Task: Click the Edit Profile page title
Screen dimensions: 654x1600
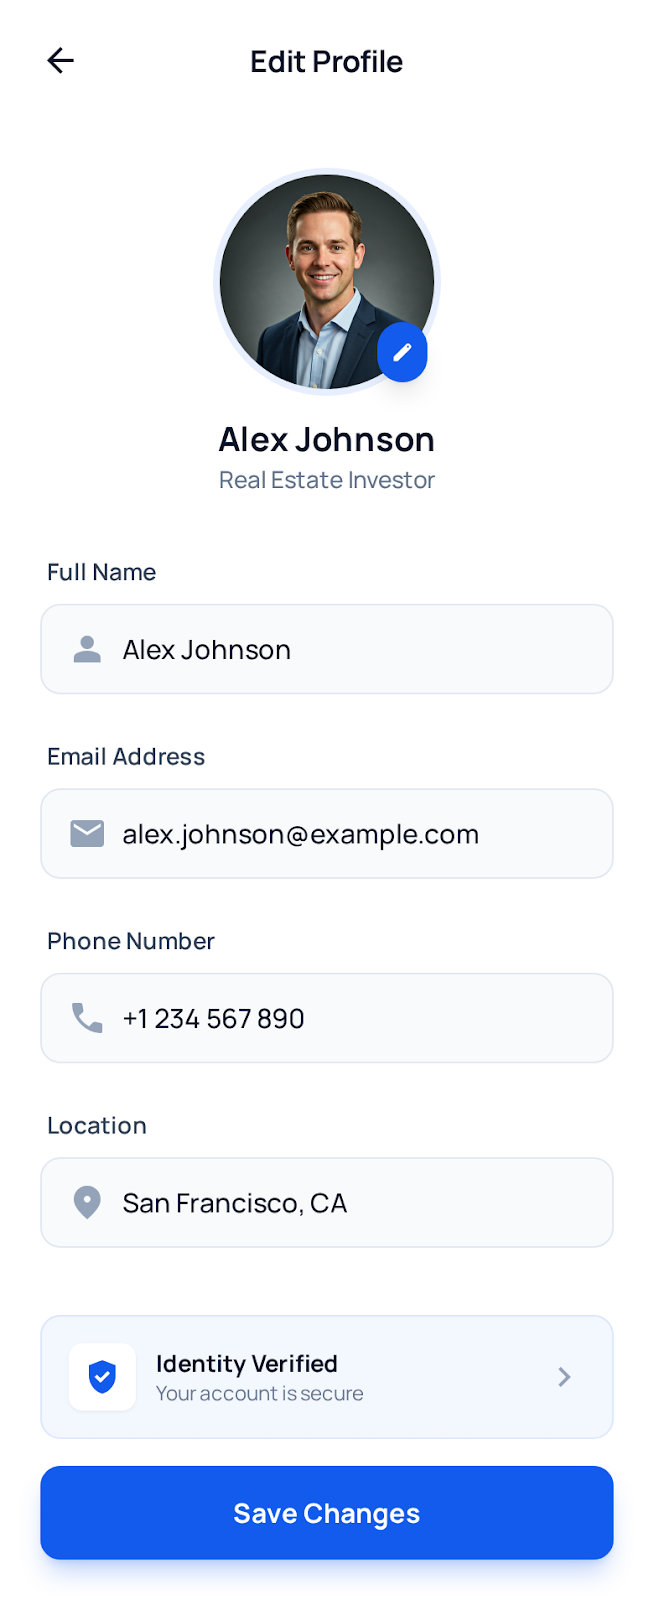Action: pos(327,62)
